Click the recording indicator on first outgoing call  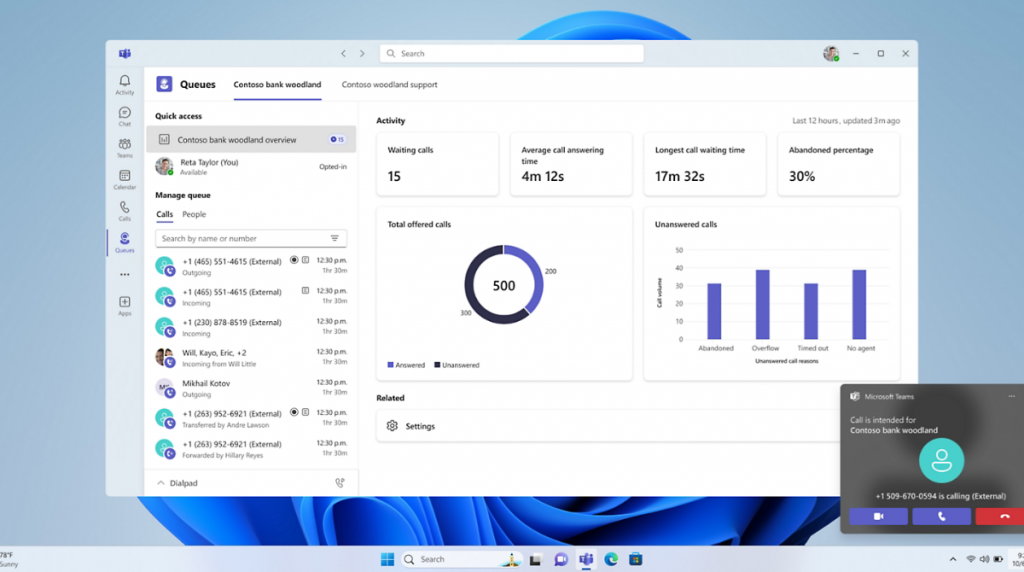[x=294, y=260]
